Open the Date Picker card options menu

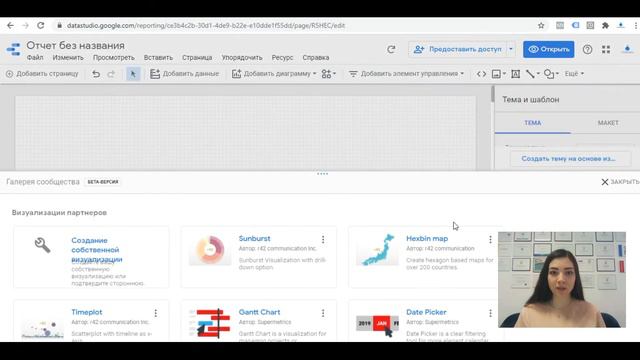[x=490, y=313]
